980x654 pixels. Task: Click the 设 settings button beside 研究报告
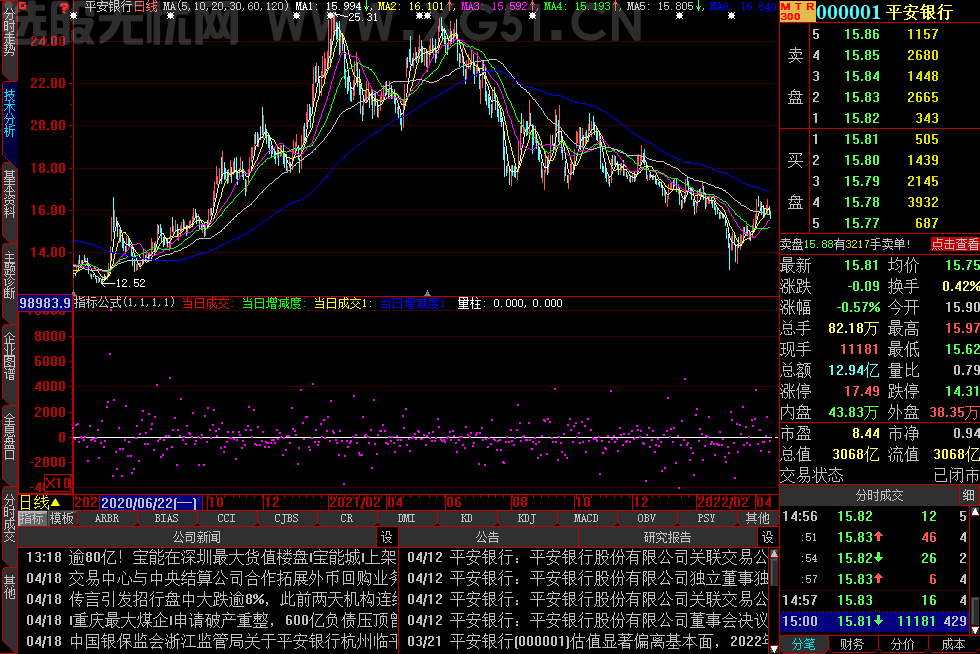pyautogui.click(x=768, y=537)
